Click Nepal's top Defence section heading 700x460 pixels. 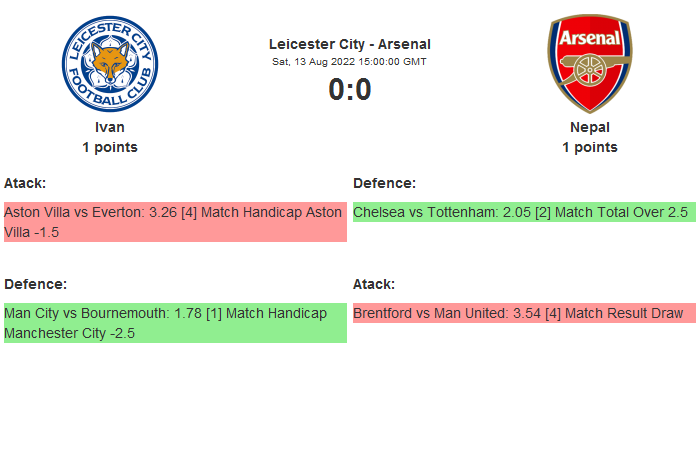tap(384, 183)
